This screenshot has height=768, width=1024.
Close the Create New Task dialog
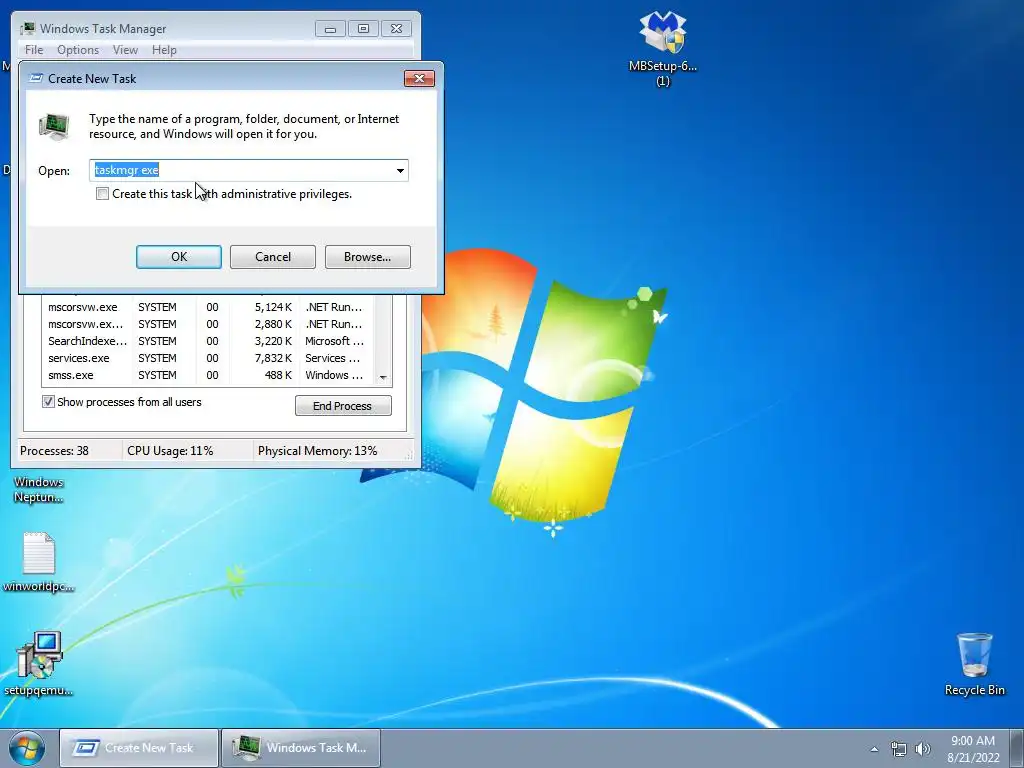(x=419, y=78)
